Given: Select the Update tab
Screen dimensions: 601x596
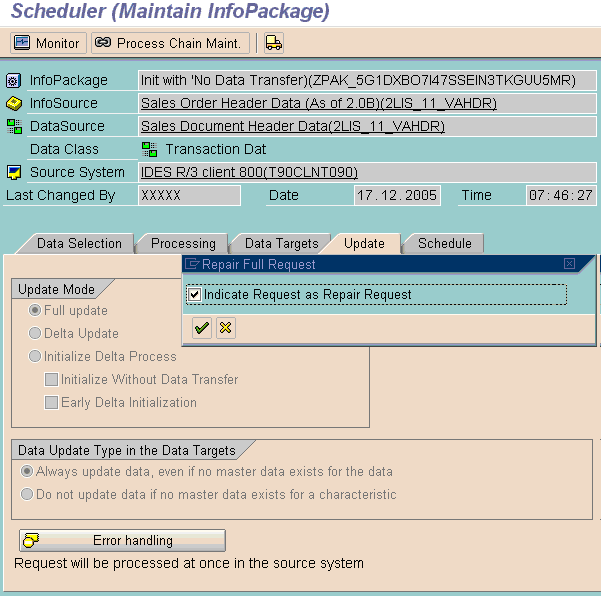Looking at the screenshot, I should 364,244.
